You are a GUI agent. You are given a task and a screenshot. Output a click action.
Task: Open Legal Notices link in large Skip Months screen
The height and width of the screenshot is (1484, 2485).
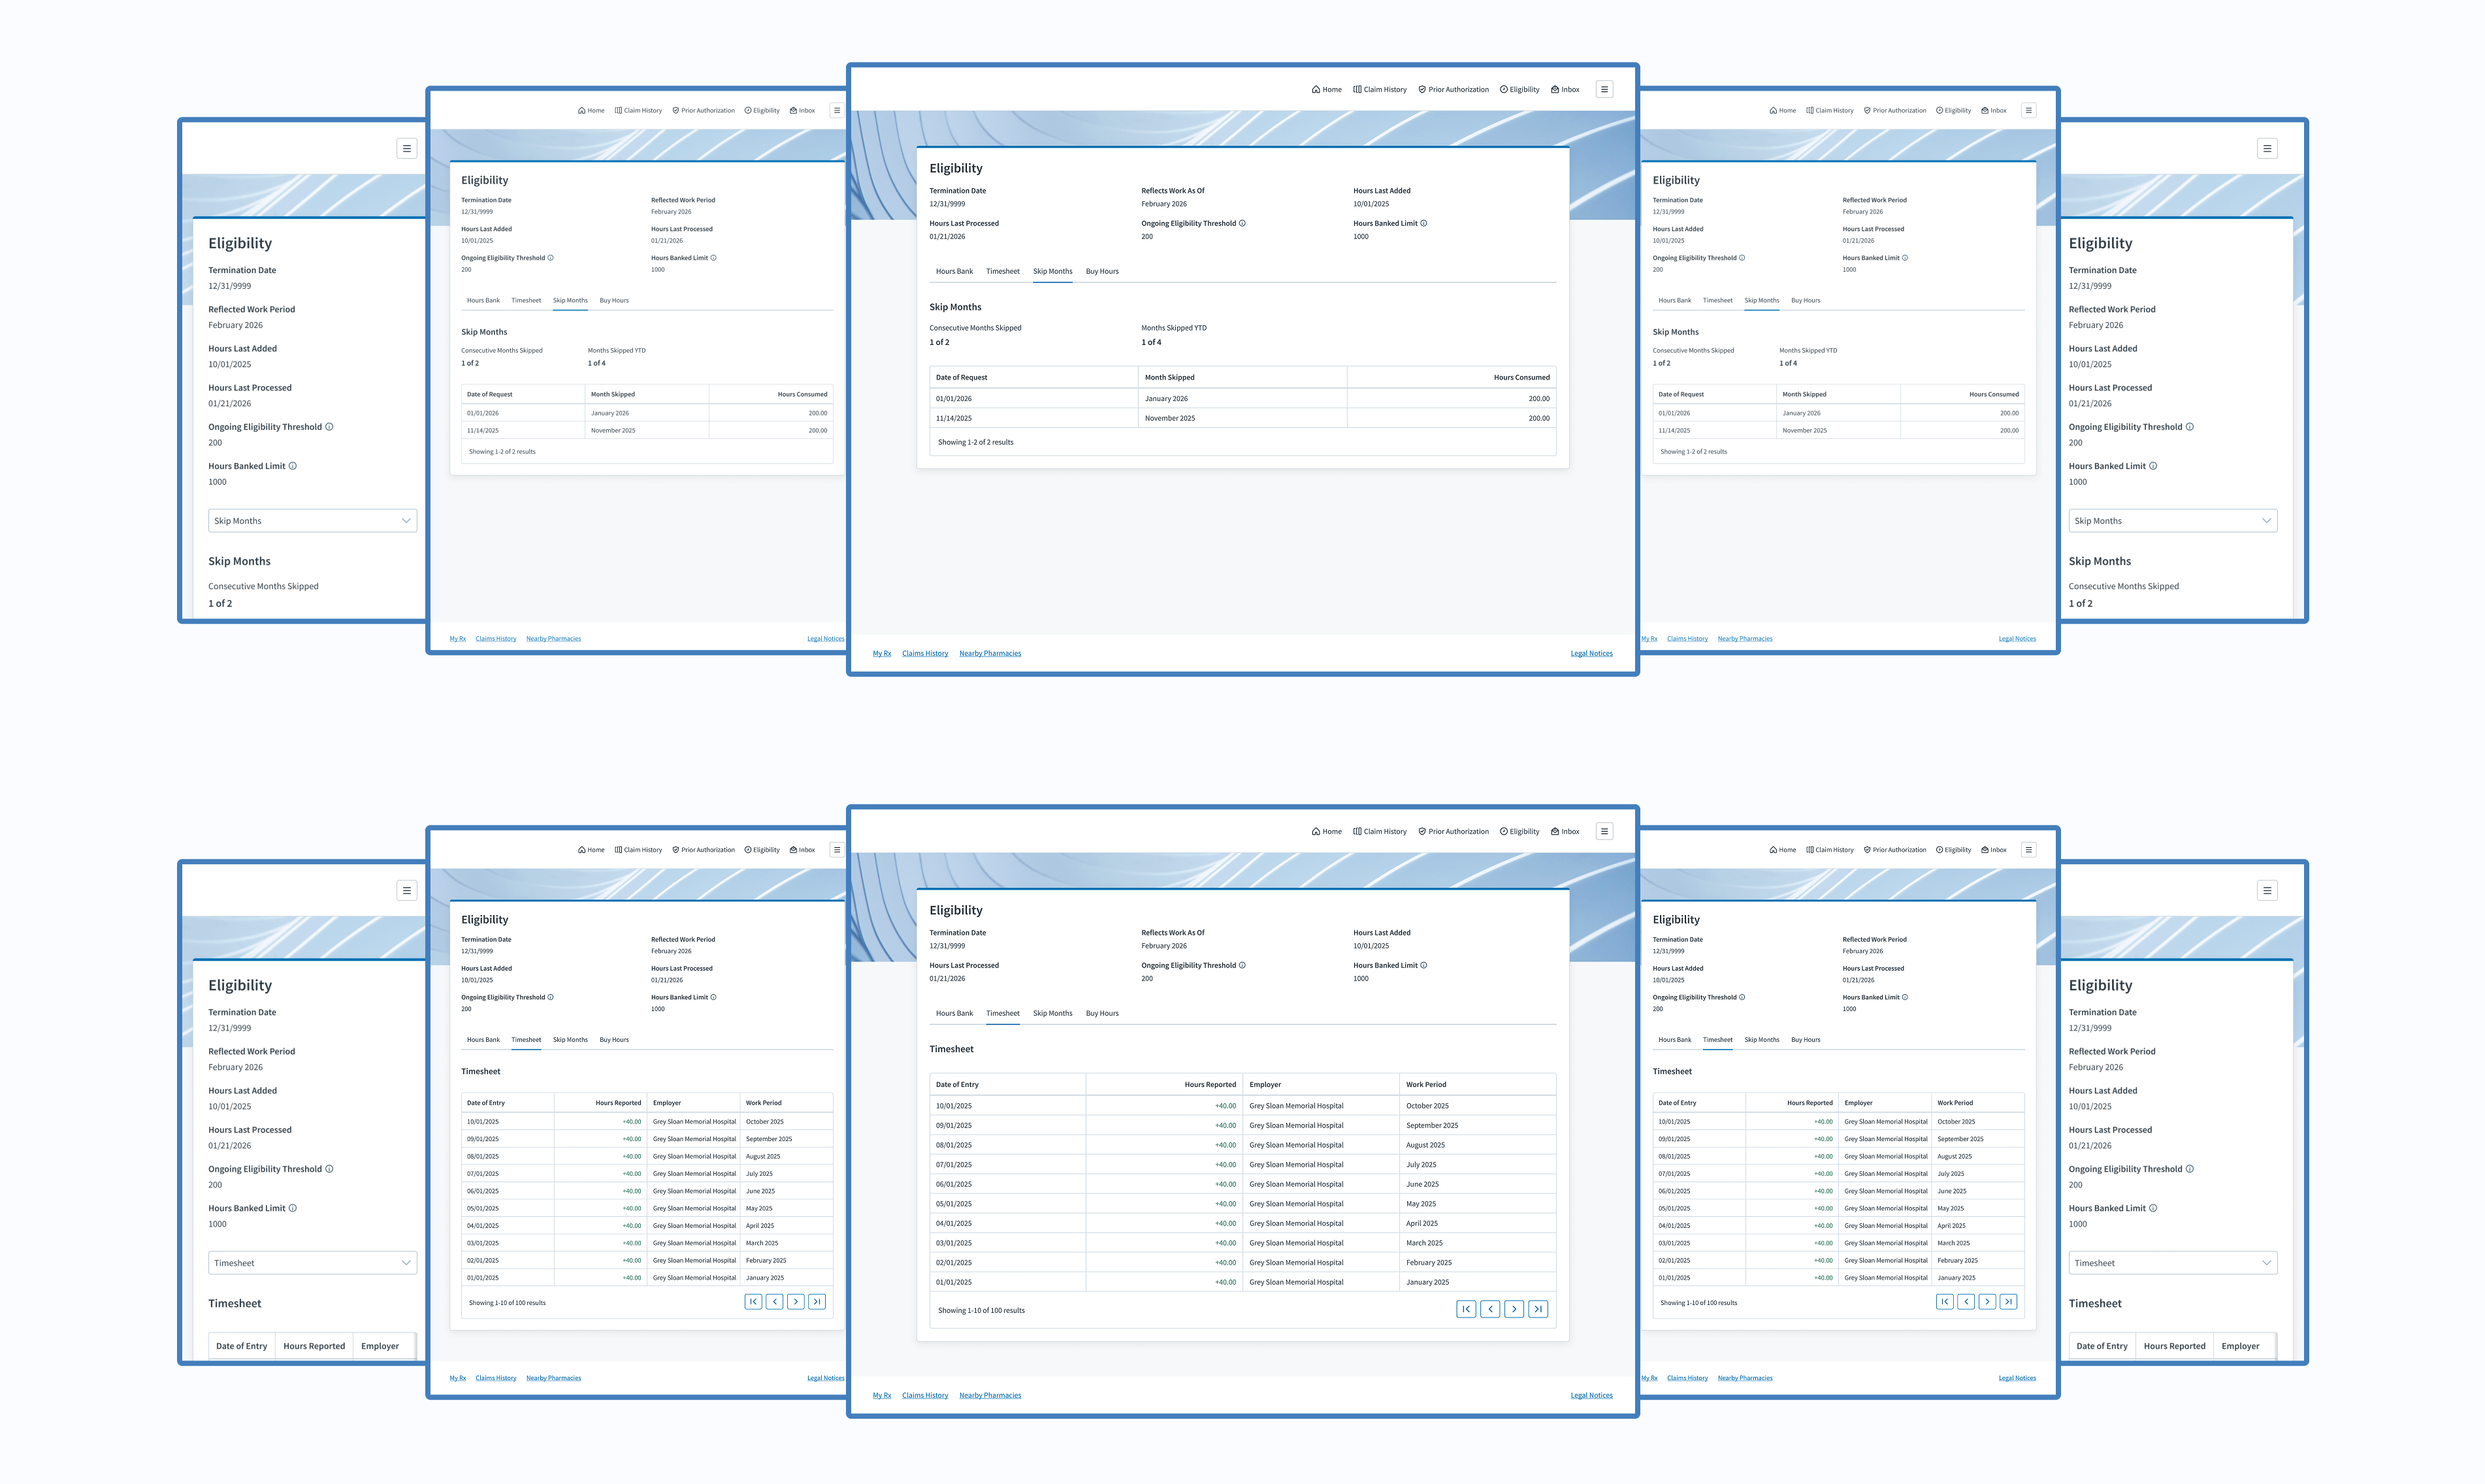pyautogui.click(x=1591, y=653)
